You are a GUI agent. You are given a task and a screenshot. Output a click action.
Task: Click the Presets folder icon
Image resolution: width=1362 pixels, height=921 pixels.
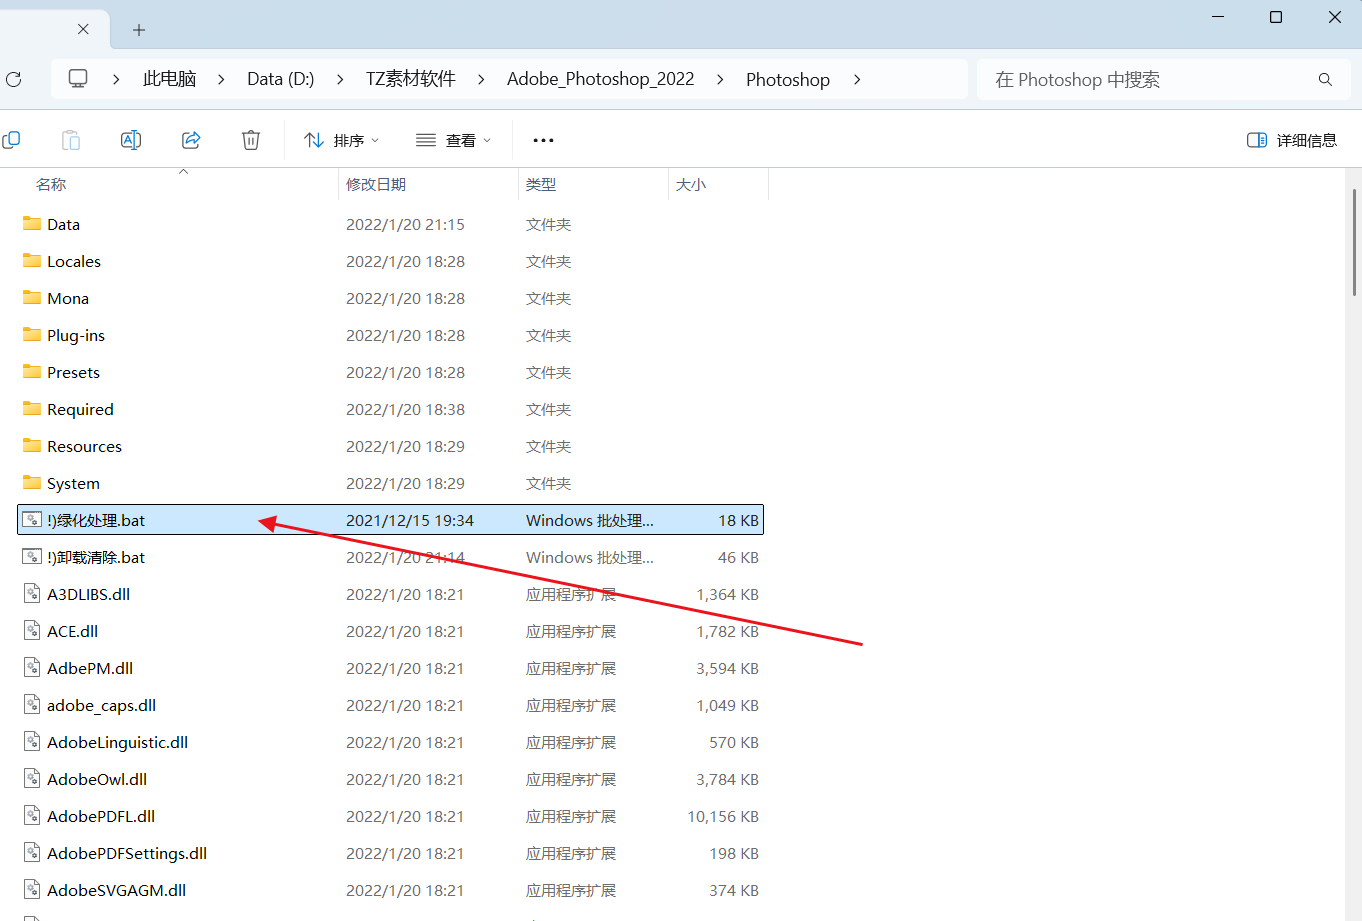click(32, 372)
